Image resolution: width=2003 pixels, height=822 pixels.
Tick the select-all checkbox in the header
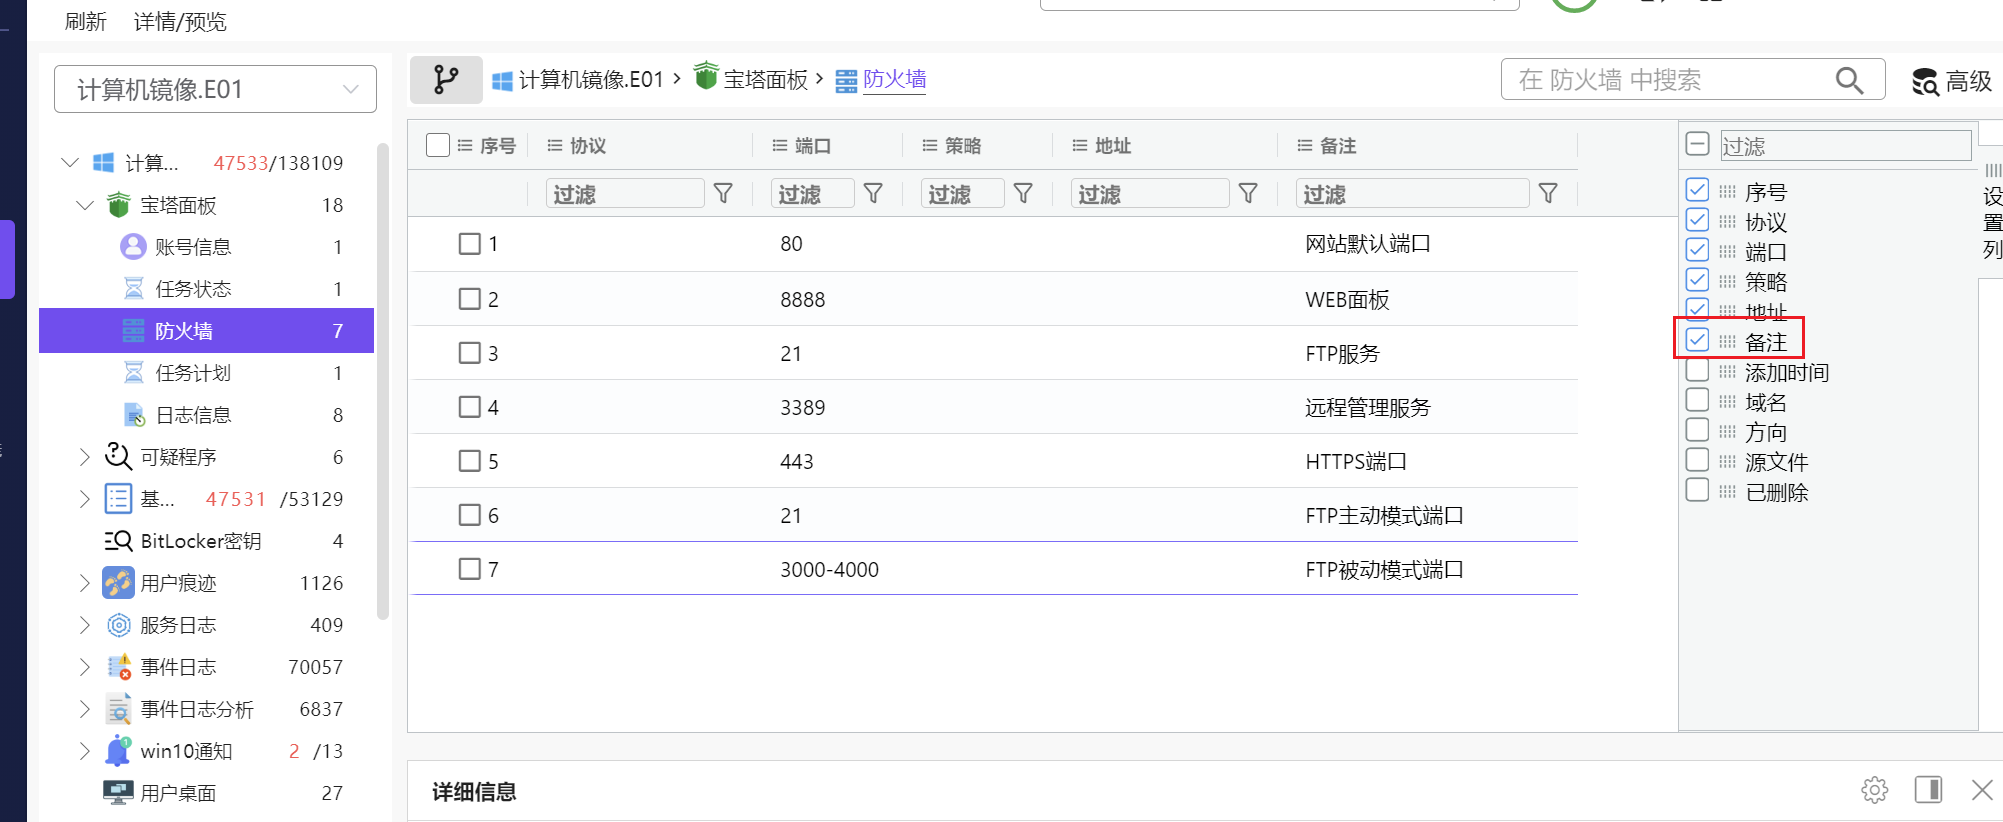pyautogui.click(x=437, y=145)
